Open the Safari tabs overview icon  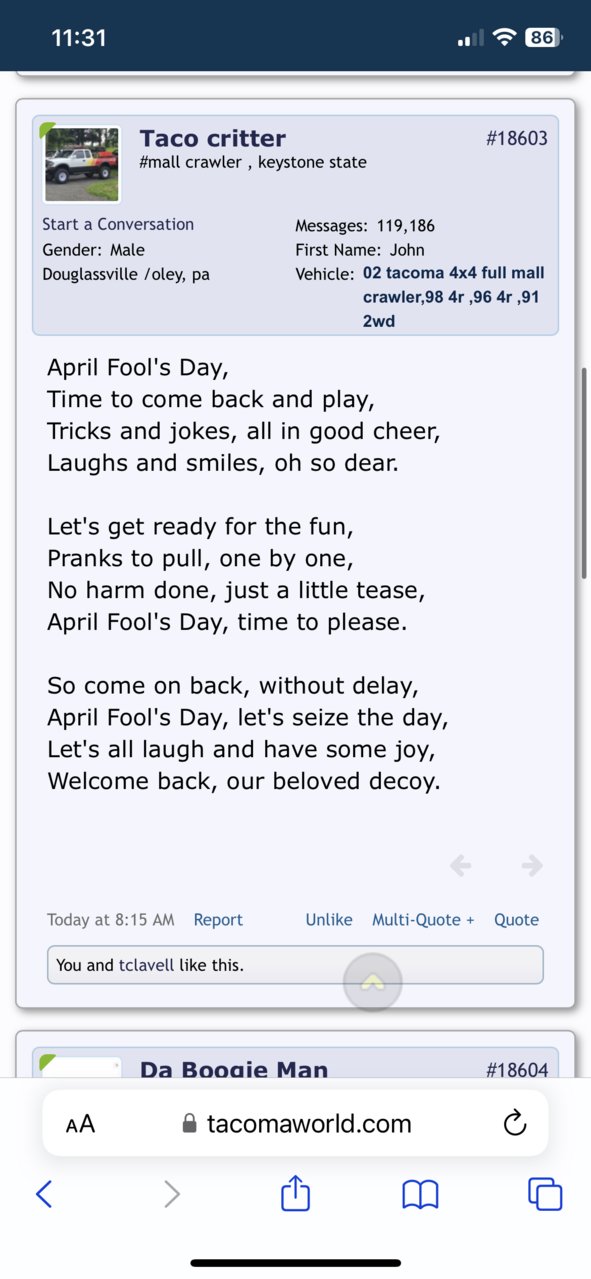tap(545, 1193)
